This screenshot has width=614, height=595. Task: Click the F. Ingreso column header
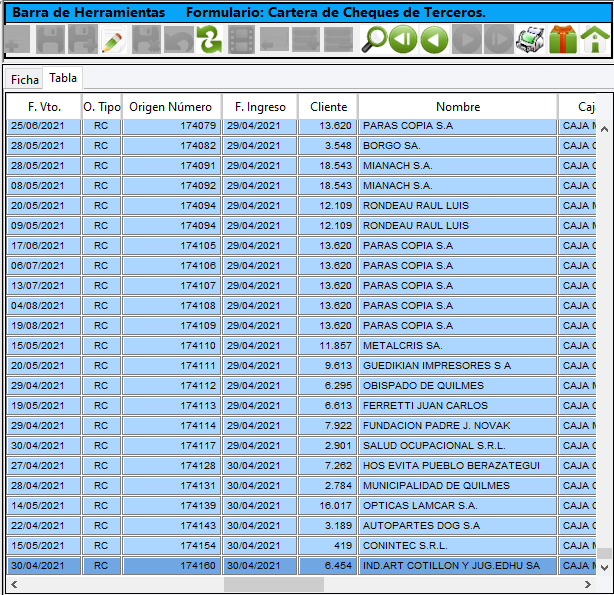point(260,107)
